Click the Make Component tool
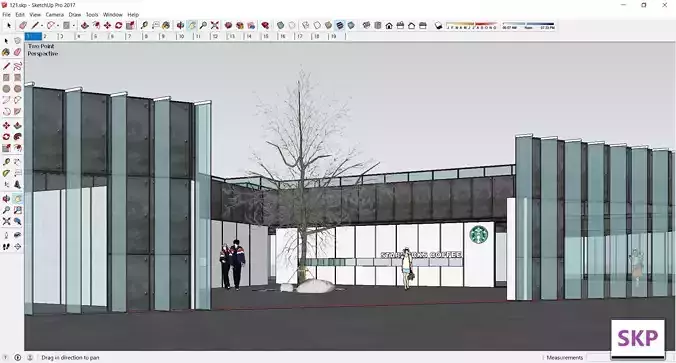Viewport: 676px width, 363px height. click(x=17, y=41)
